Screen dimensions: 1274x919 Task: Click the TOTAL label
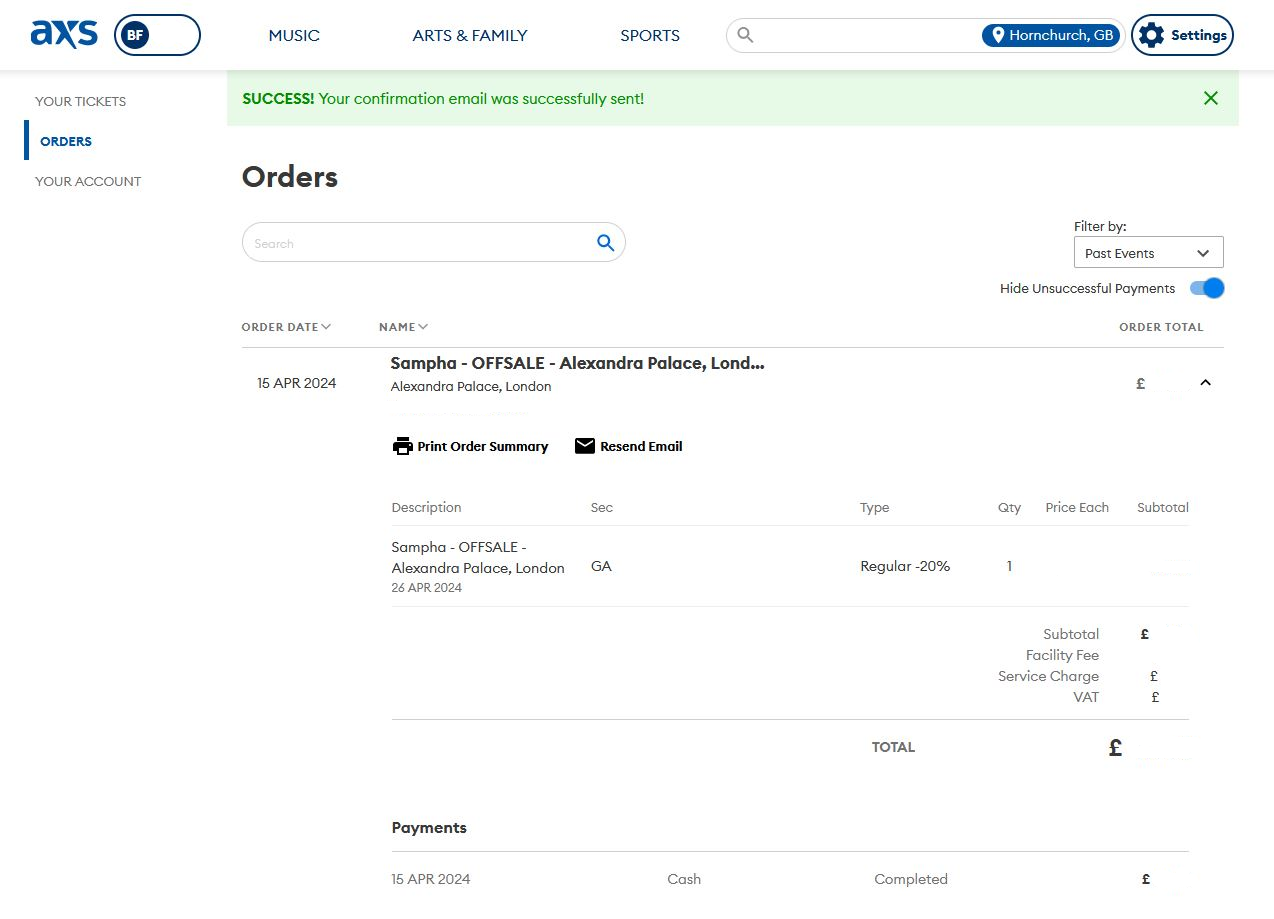893,747
